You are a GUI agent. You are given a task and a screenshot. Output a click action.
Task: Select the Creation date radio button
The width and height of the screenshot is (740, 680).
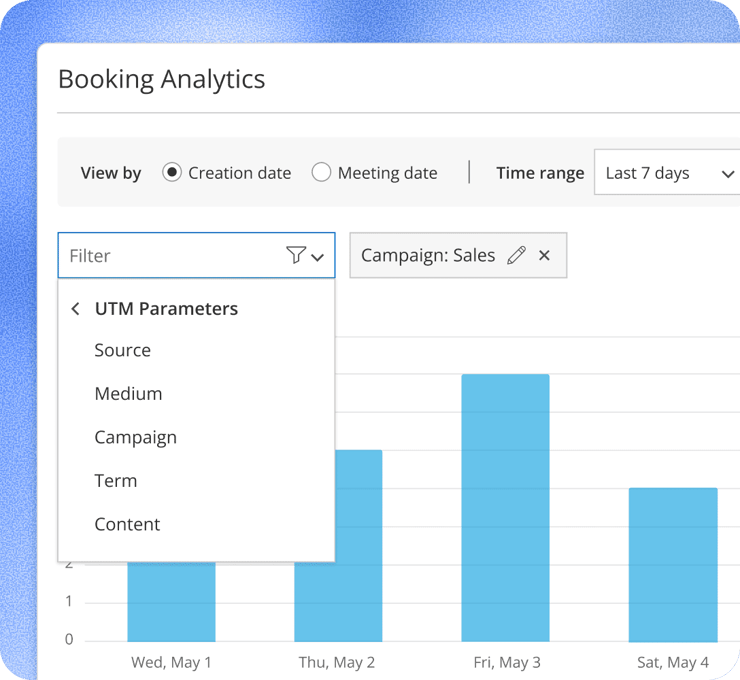(172, 172)
